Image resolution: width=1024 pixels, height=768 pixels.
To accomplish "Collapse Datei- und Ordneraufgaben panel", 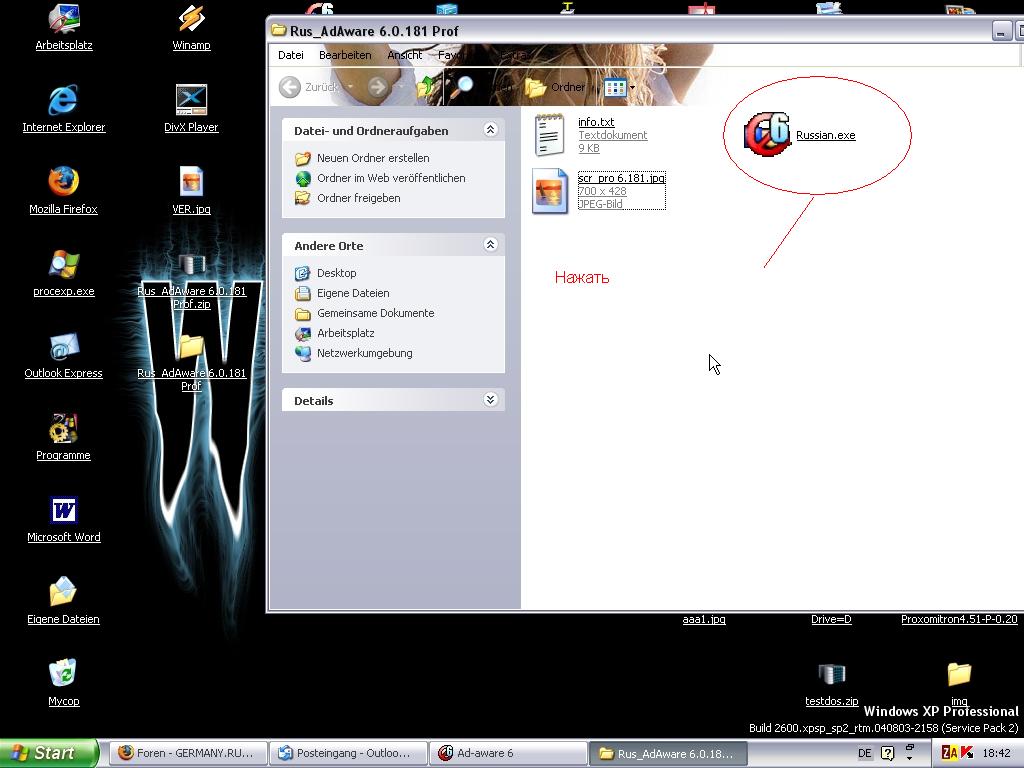I will 490,129.
